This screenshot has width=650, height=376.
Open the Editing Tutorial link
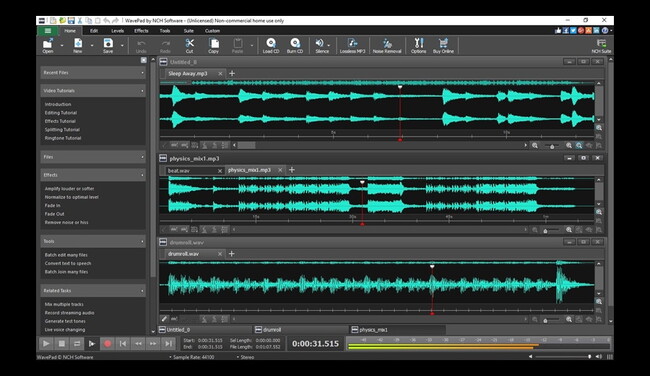tap(61, 113)
